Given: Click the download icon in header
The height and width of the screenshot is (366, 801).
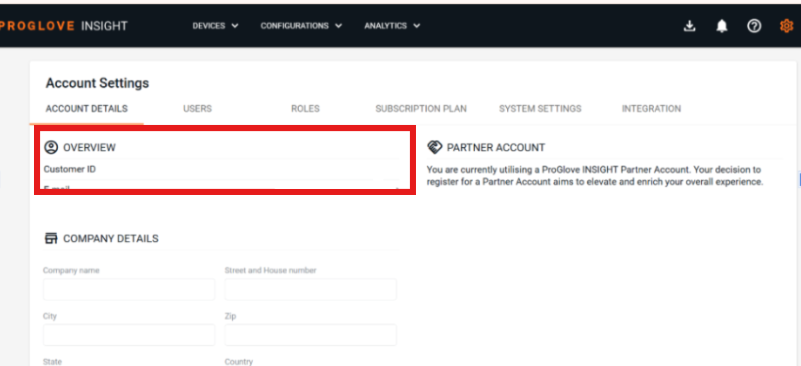Looking at the screenshot, I should click(x=689, y=26).
